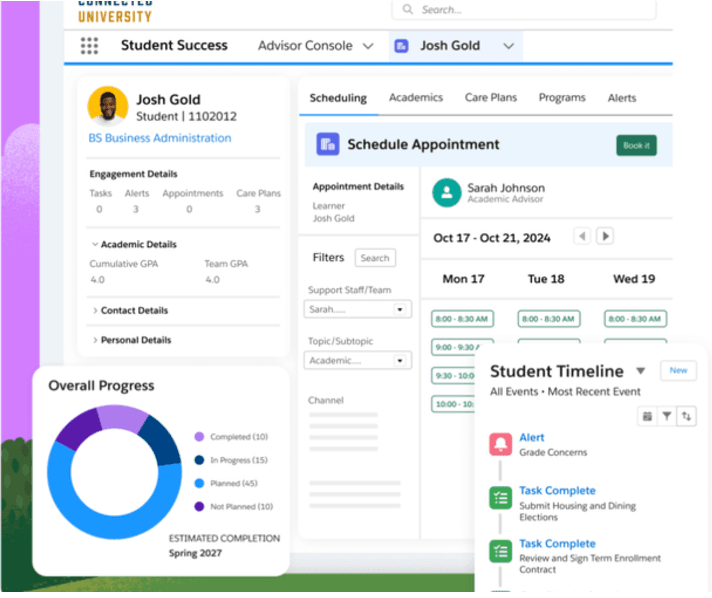Switch to the Programs tab
The image size is (712, 598).
tap(562, 98)
